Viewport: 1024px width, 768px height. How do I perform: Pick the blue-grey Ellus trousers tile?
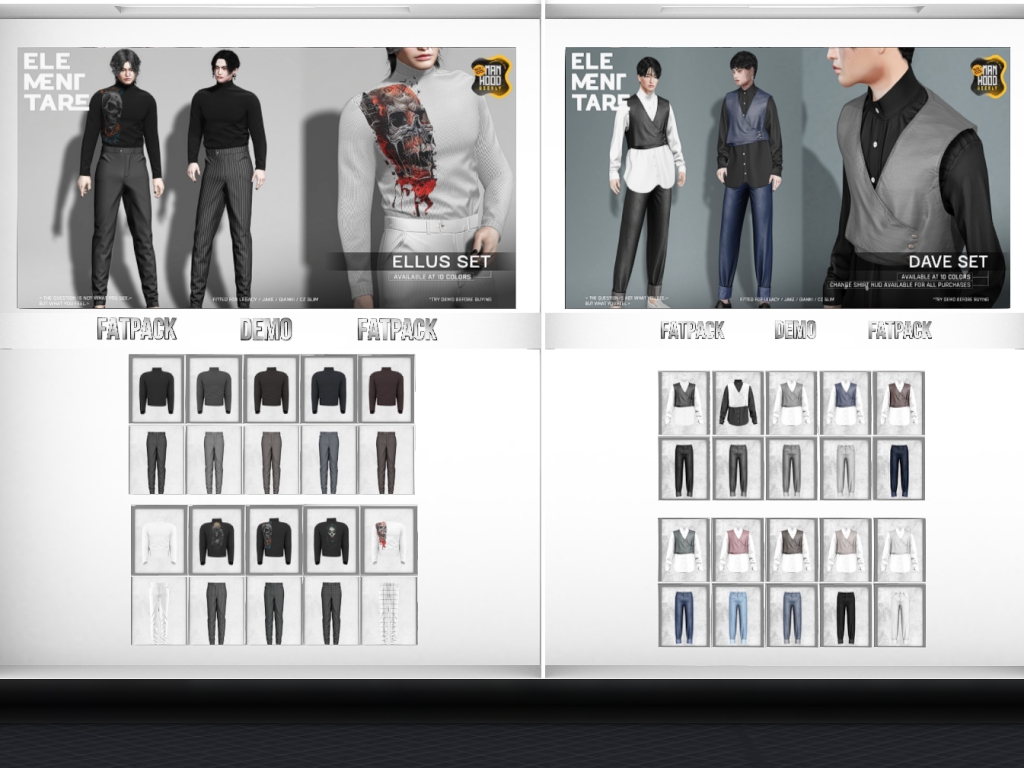point(328,460)
